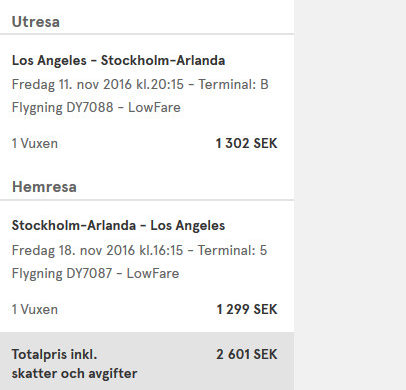Click the Los Angeles – Stockholm-Arlanda route title
406x390 pixels.
(118, 60)
